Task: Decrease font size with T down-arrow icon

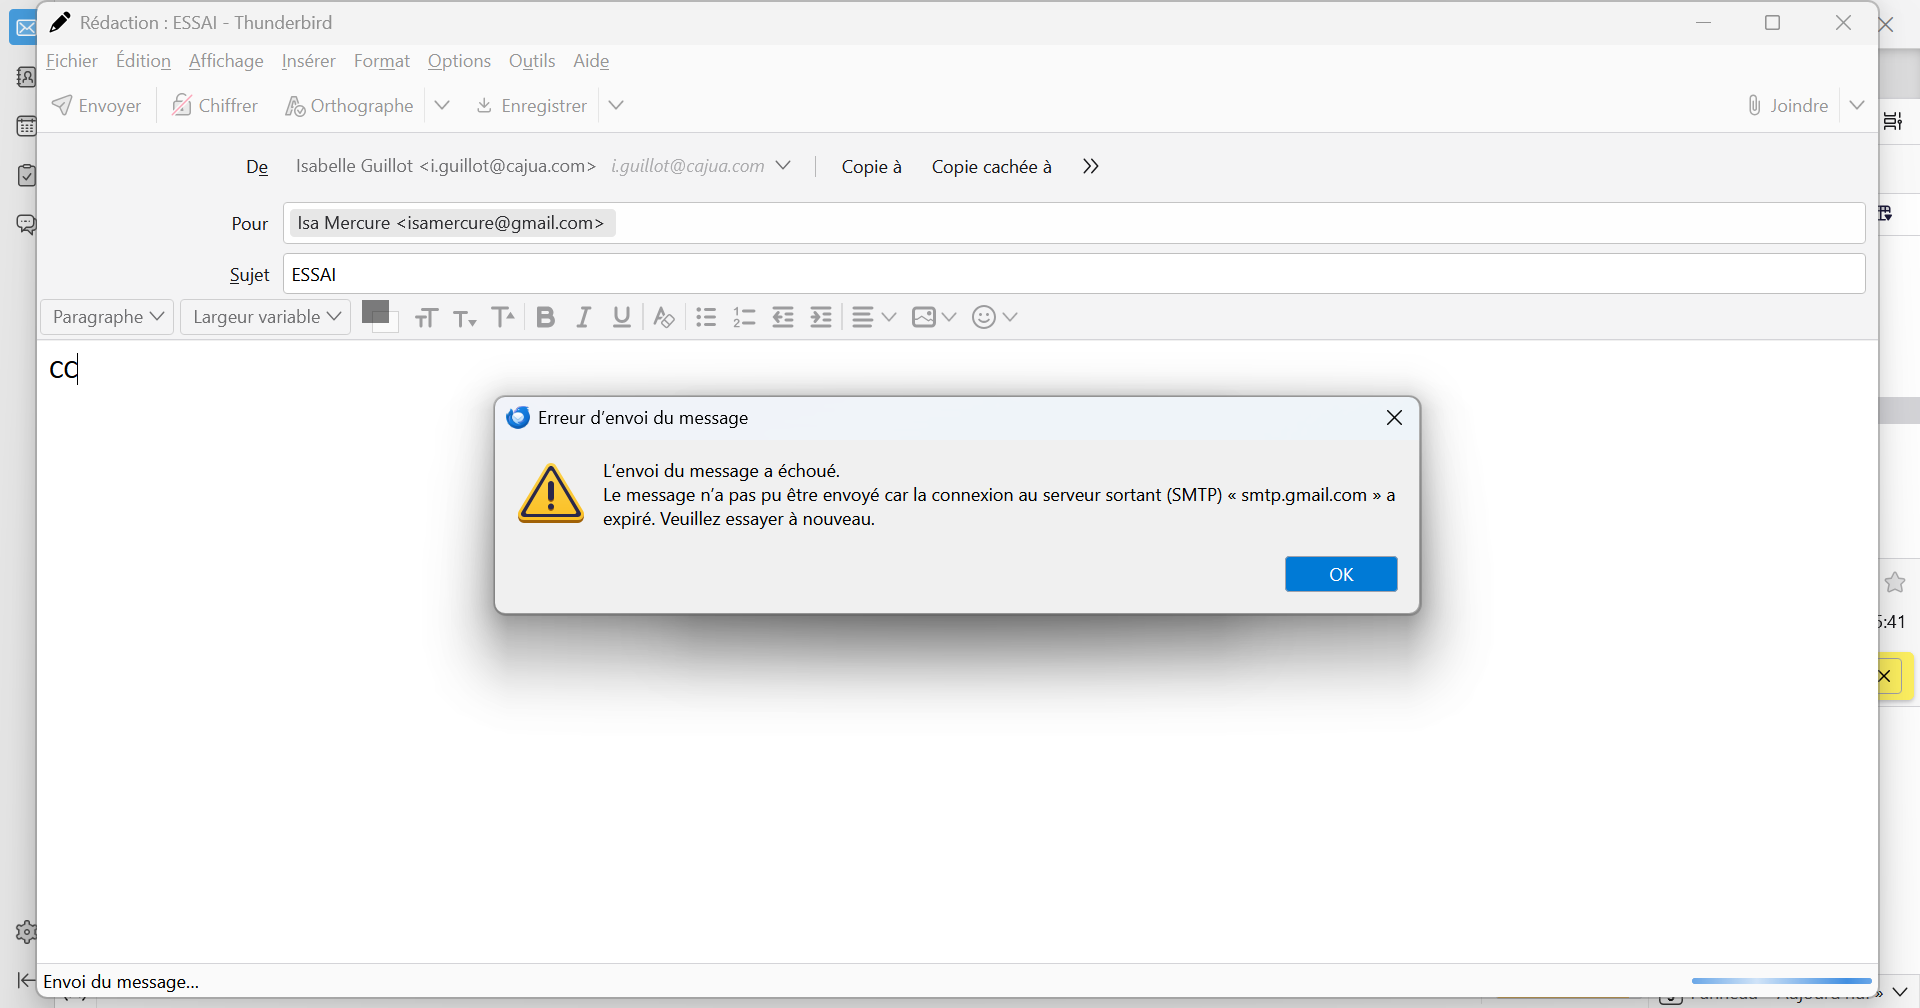Action: (465, 318)
